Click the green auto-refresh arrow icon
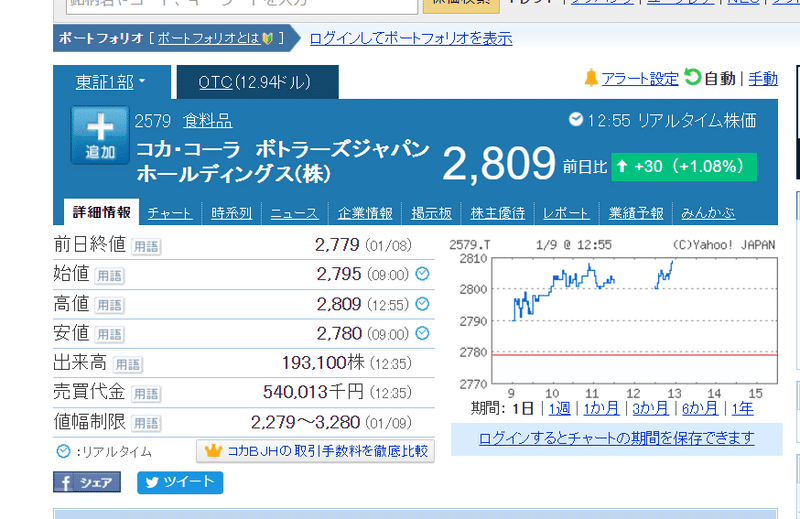800x519 pixels. click(x=692, y=78)
